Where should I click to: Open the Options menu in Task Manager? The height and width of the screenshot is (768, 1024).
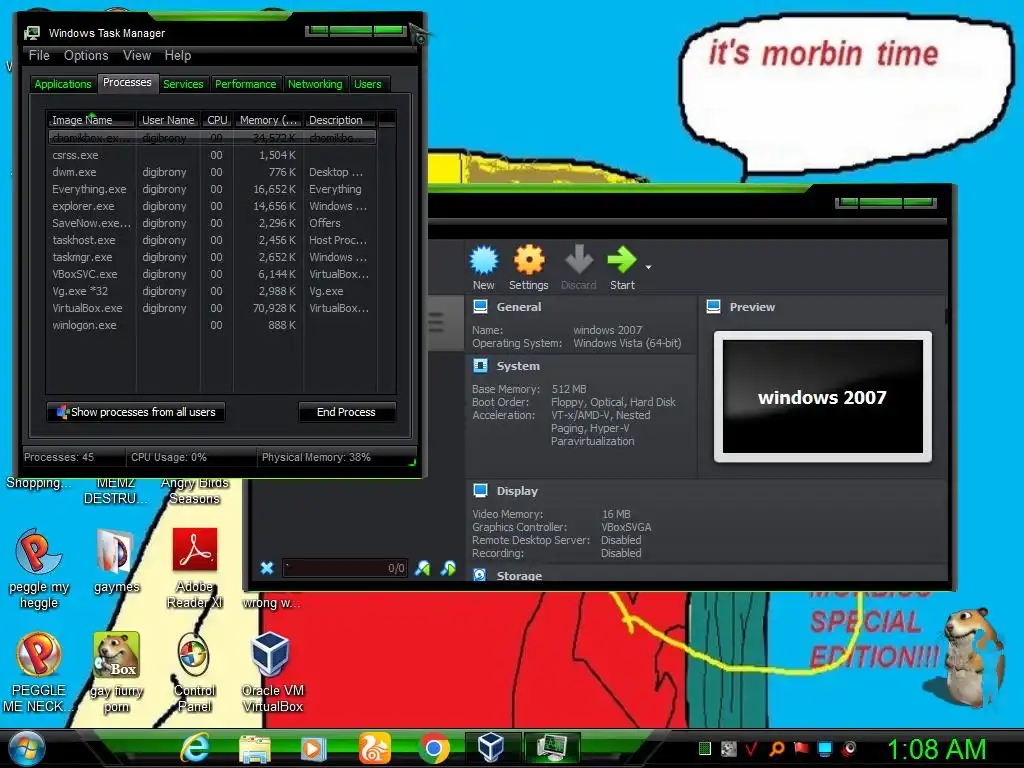[x=86, y=56]
